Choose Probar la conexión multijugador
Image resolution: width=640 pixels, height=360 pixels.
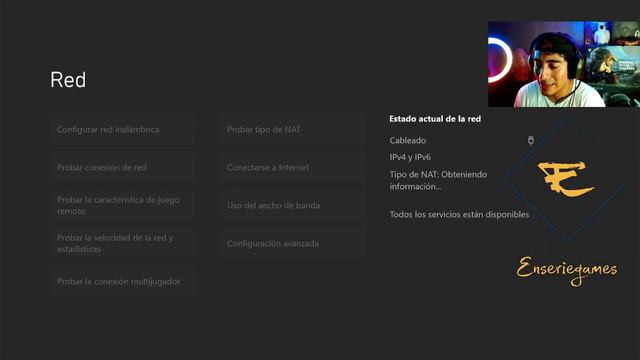pos(123,281)
